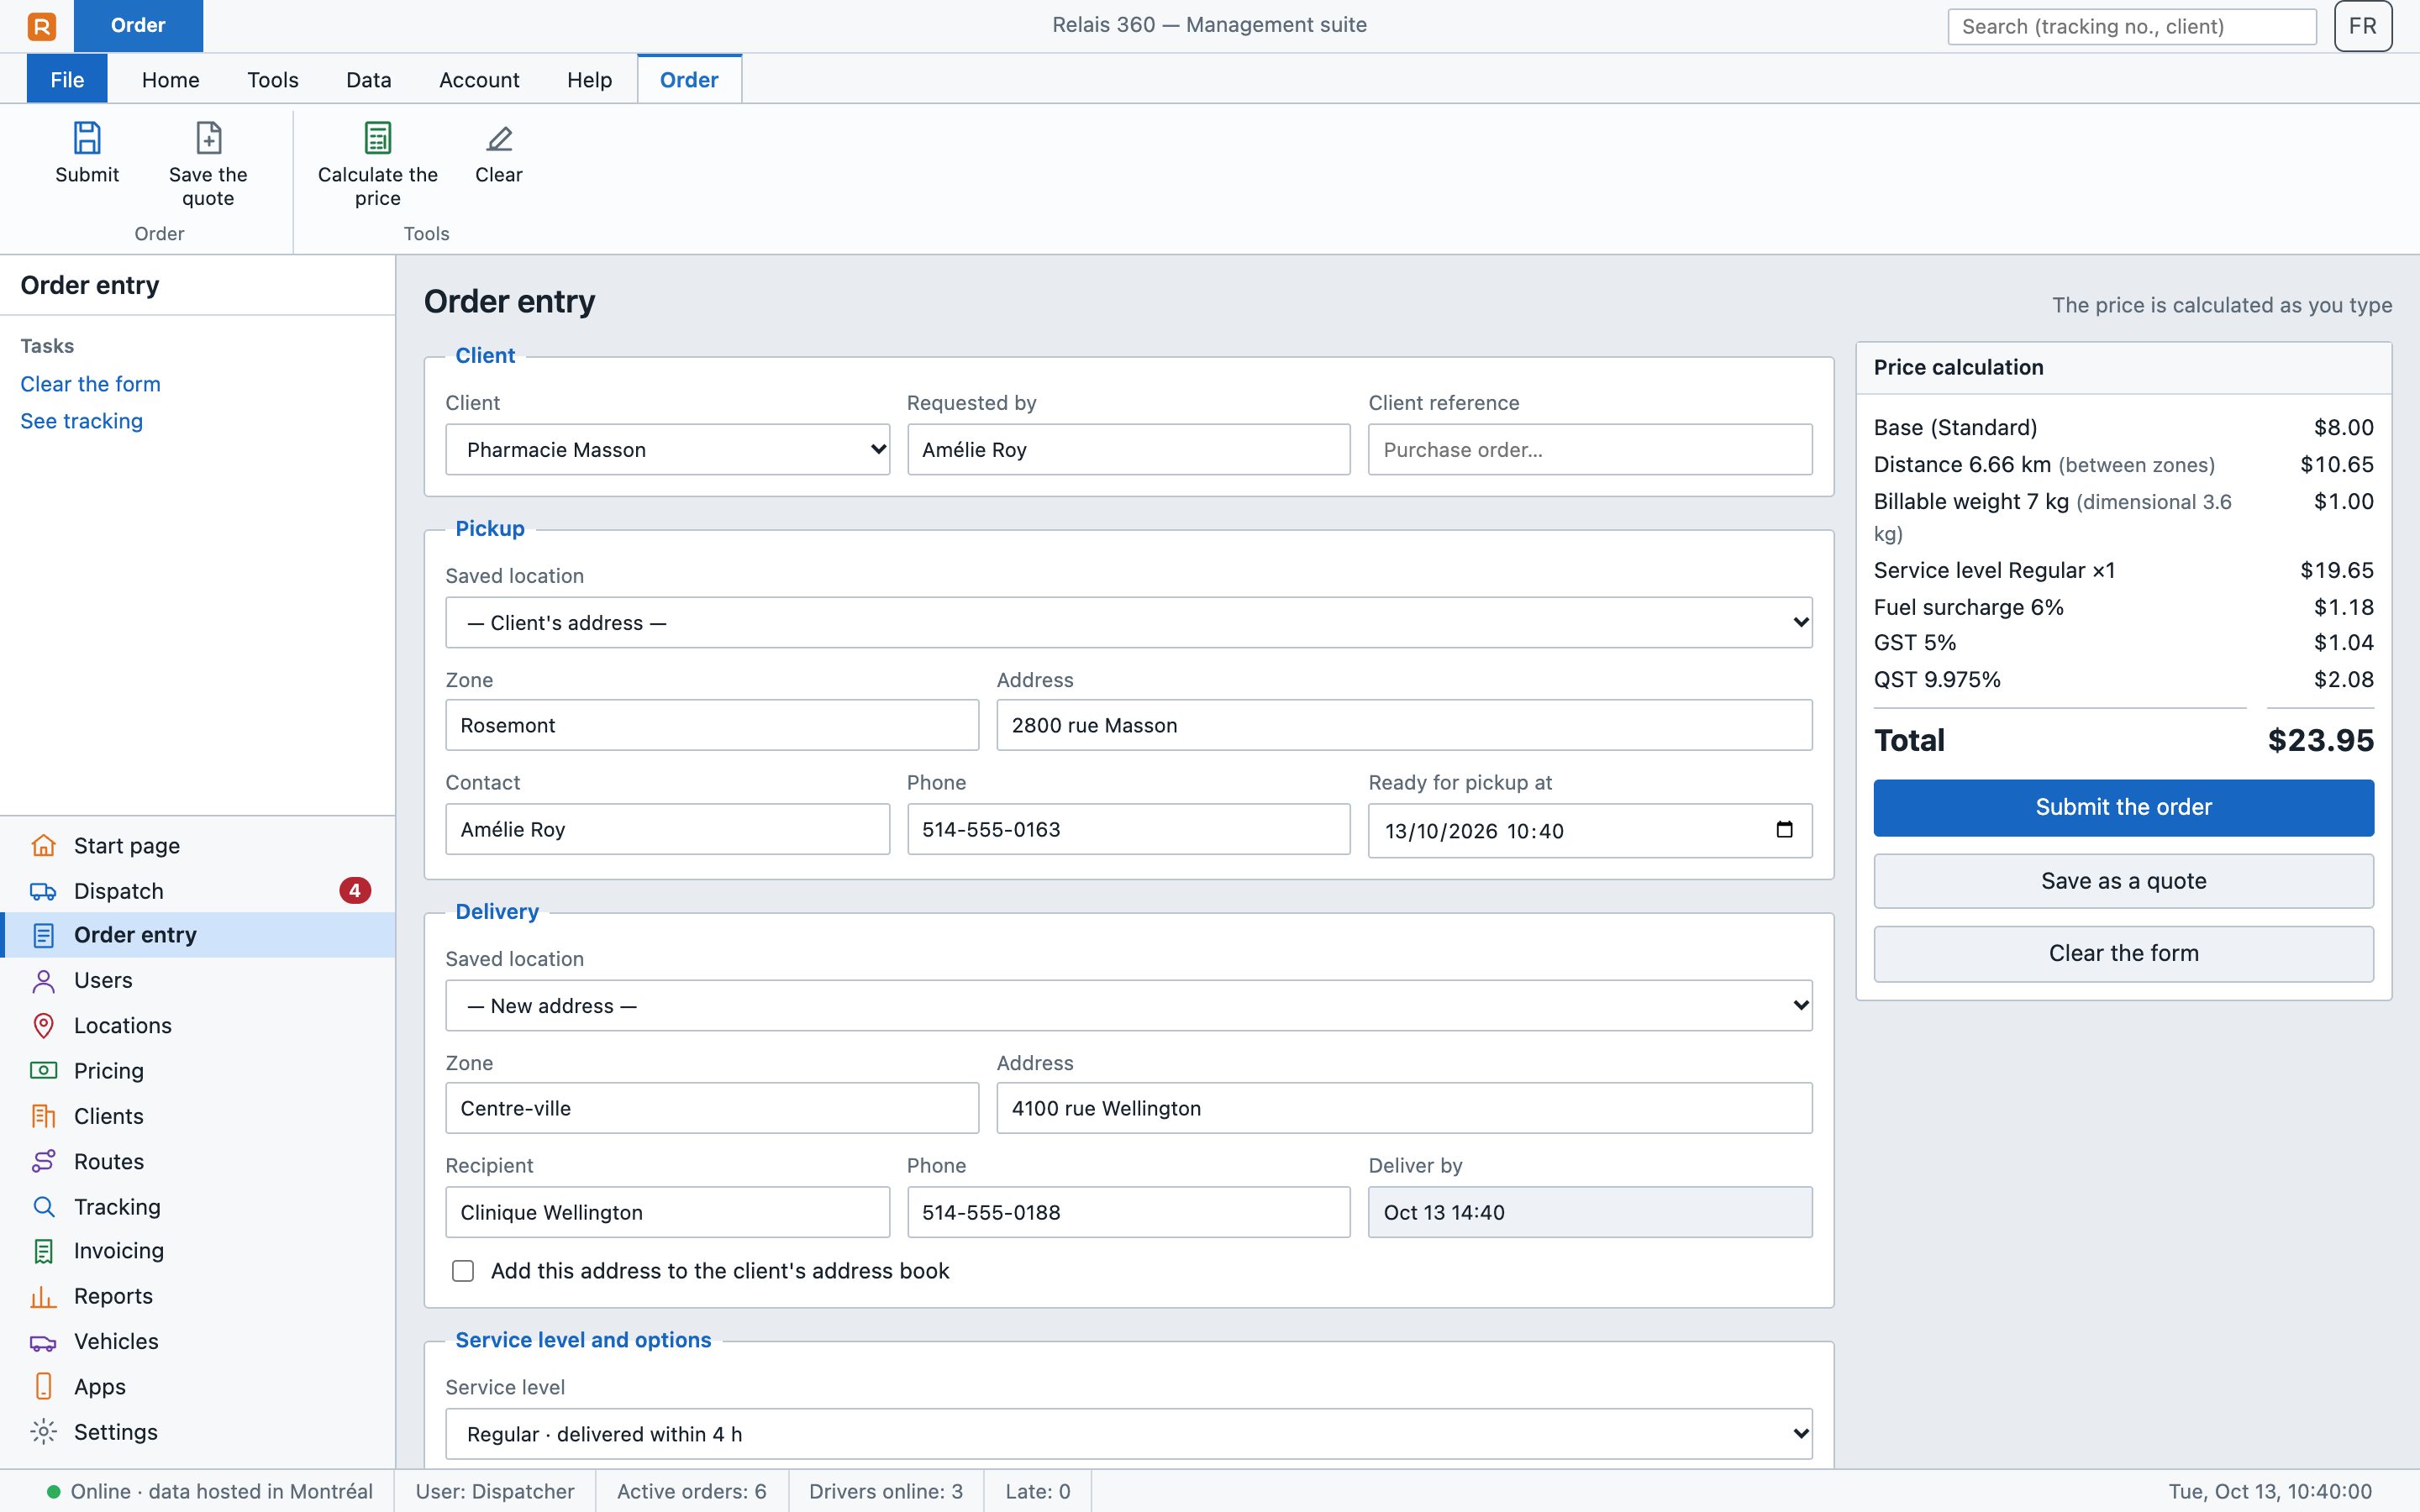
Task: Click Clear the form link under Tasks
Action: click(90, 384)
